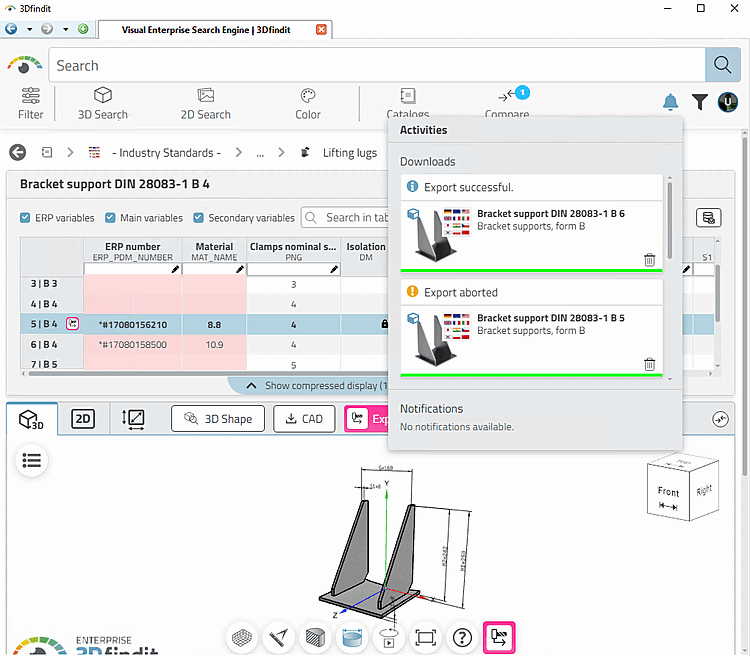The width and height of the screenshot is (750, 656).
Task: Open browser back history dropdown arrow
Action: [x=29, y=29]
